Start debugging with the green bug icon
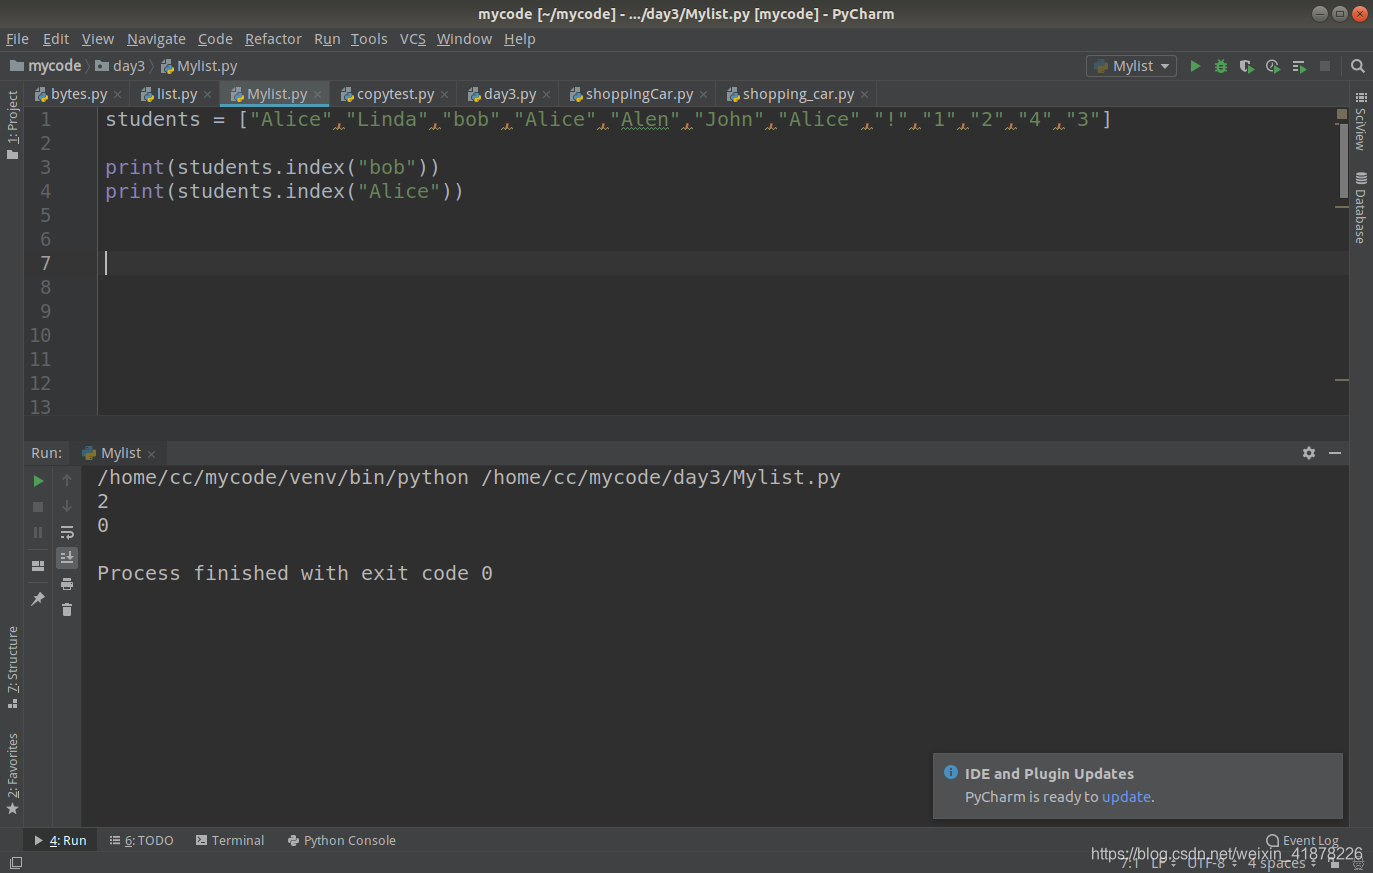 pos(1221,66)
